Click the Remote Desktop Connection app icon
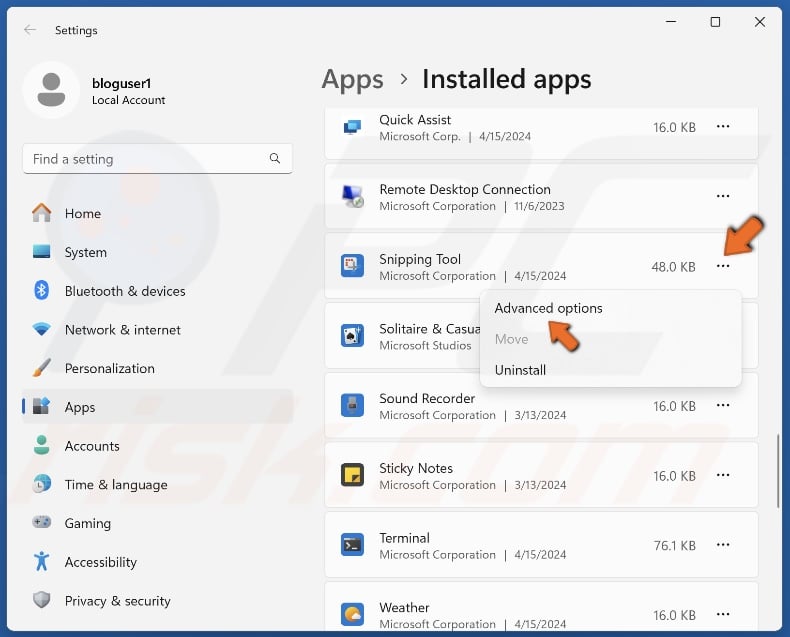This screenshot has height=637, width=790. pos(352,196)
